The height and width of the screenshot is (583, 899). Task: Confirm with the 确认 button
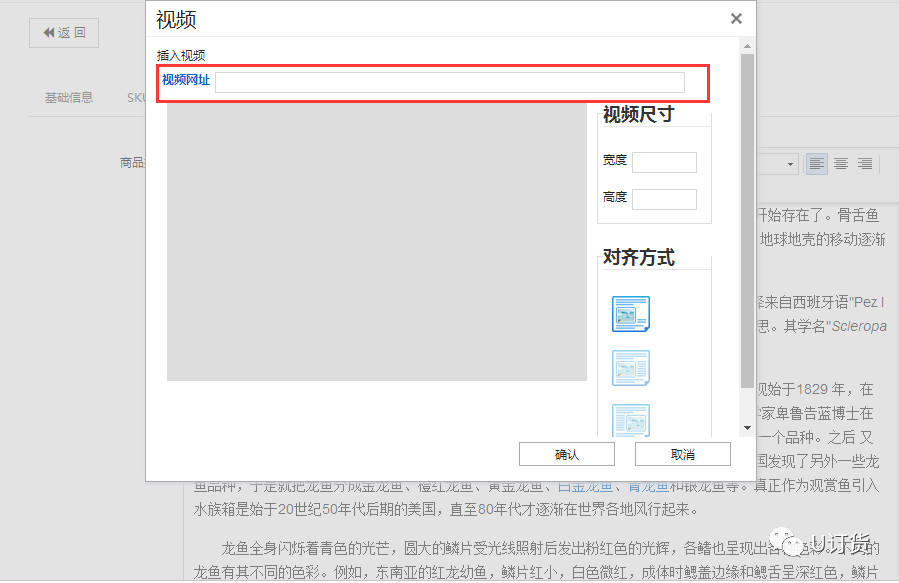tap(566, 454)
